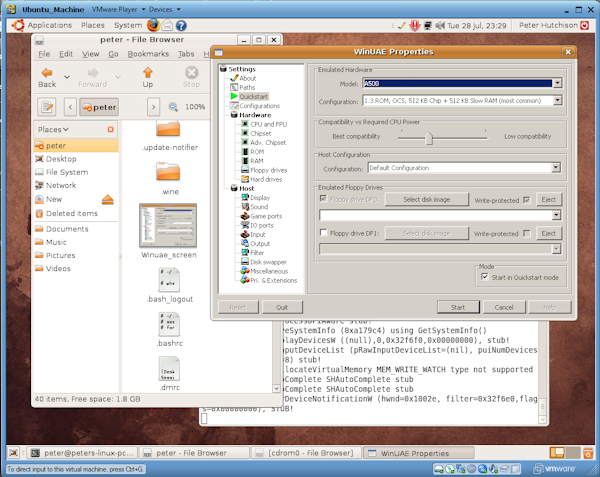
Task: Open the Disk swapper page
Action: [x=268, y=262]
